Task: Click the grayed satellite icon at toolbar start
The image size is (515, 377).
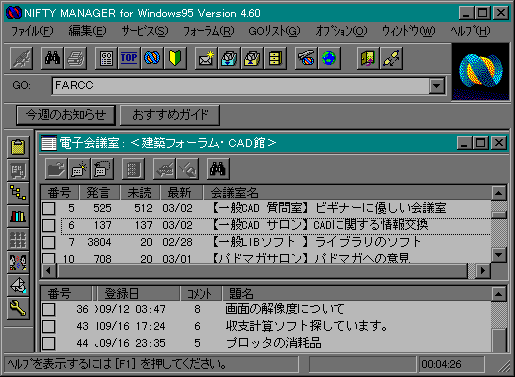Action: (x=21, y=58)
